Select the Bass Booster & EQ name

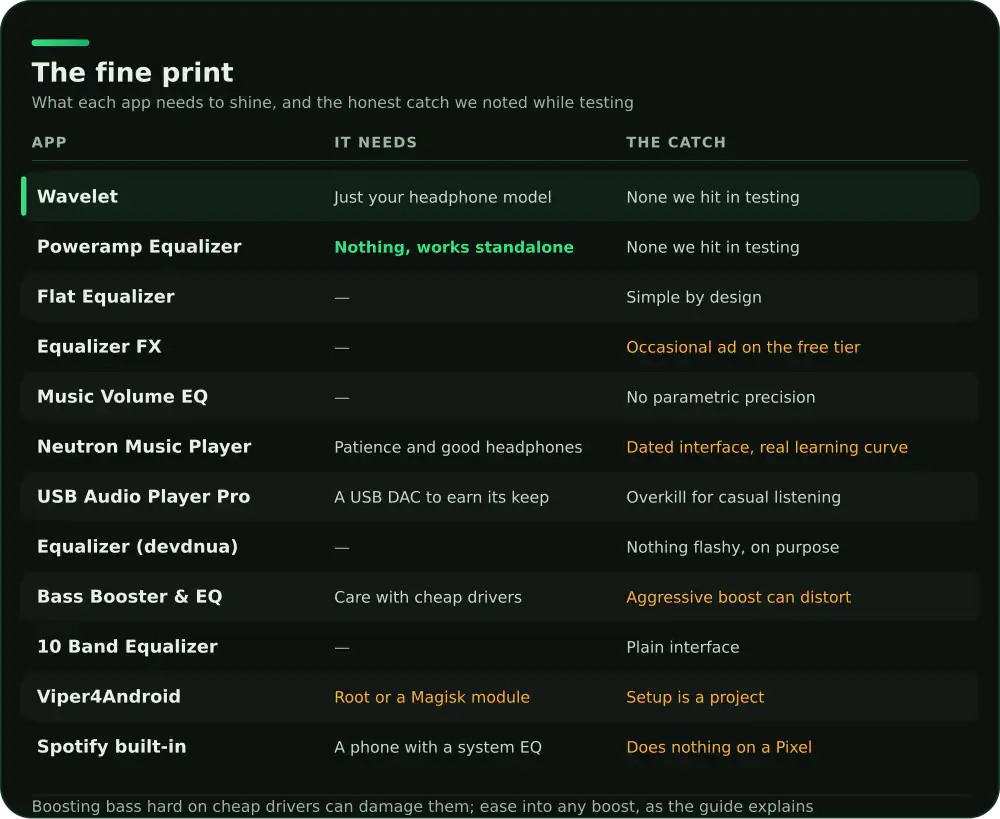click(129, 596)
